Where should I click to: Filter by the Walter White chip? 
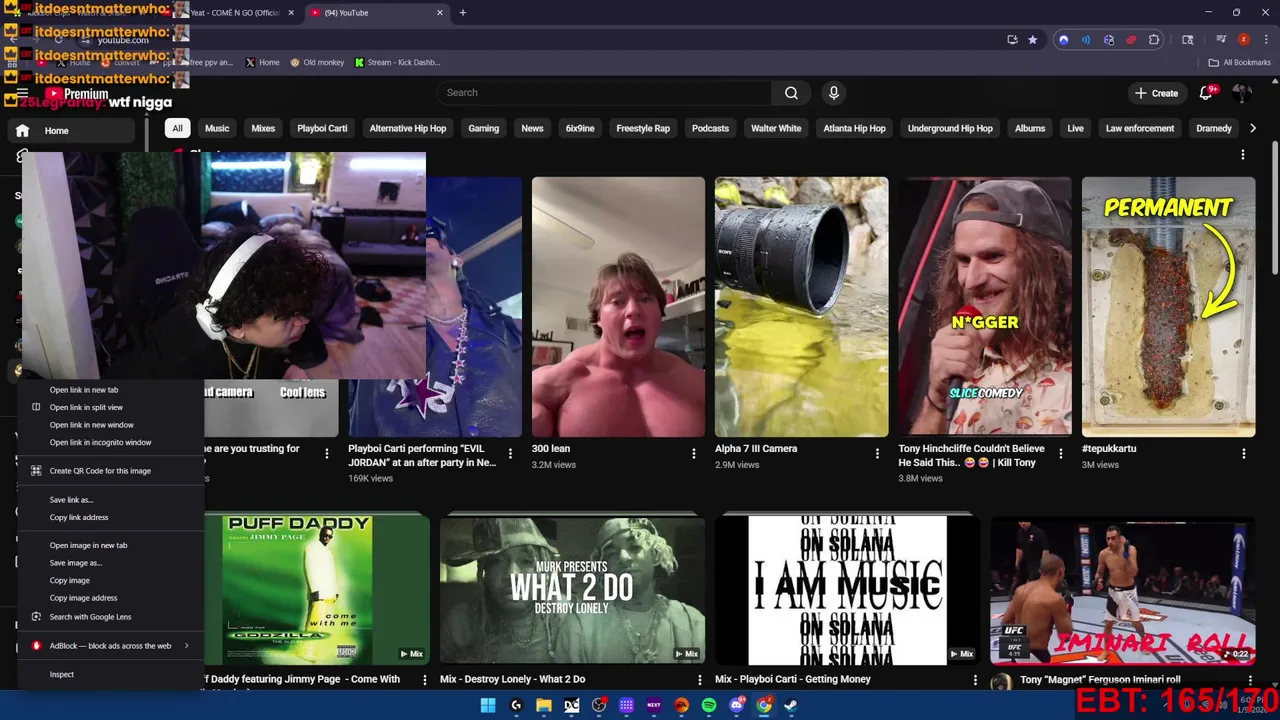pos(776,128)
